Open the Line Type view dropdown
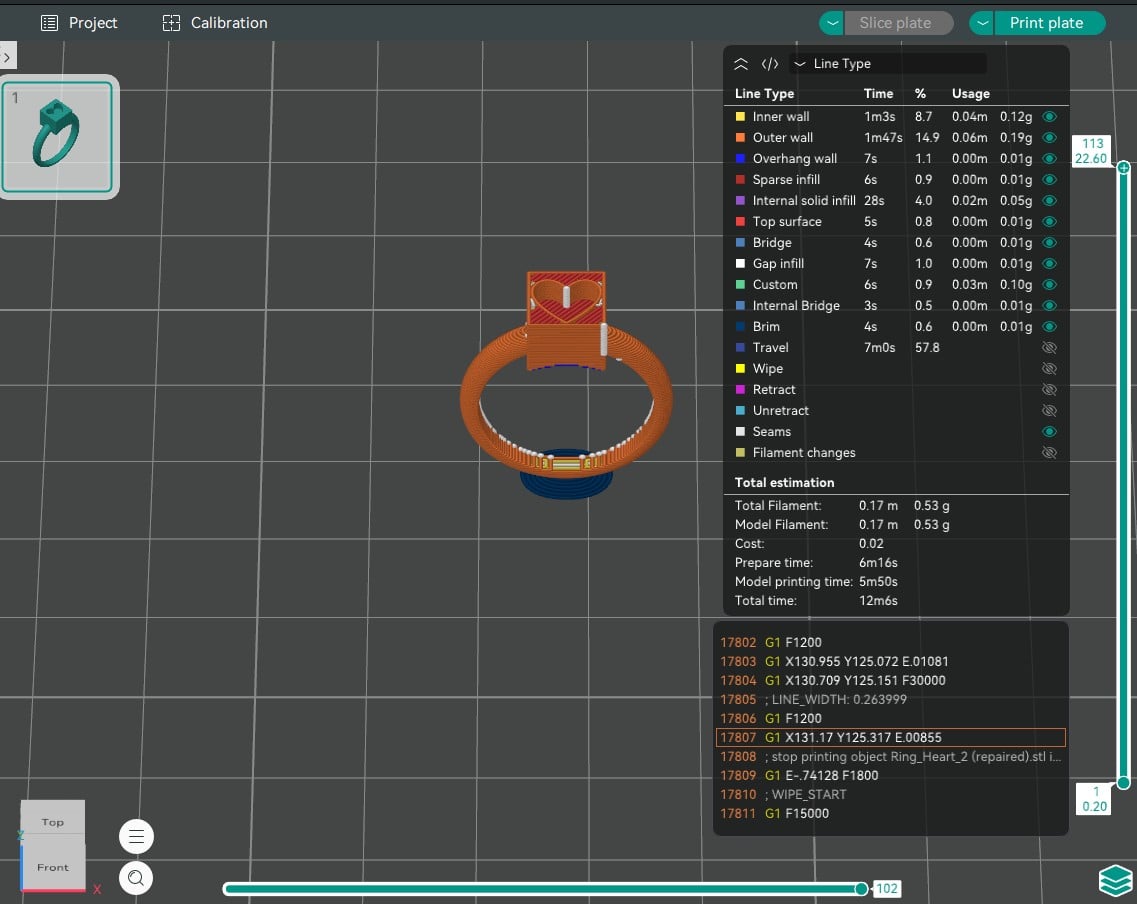The image size is (1137, 904). [x=888, y=64]
